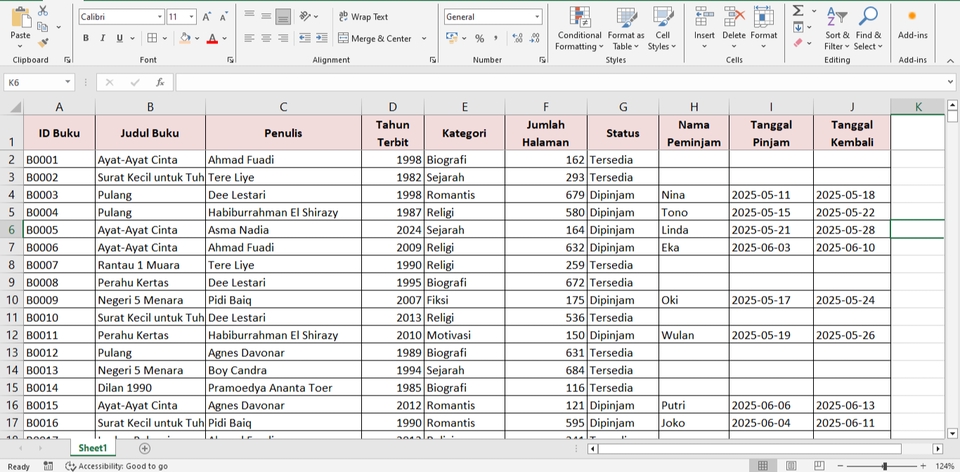Open the General number format dropdown
960x472 pixels.
point(538,17)
